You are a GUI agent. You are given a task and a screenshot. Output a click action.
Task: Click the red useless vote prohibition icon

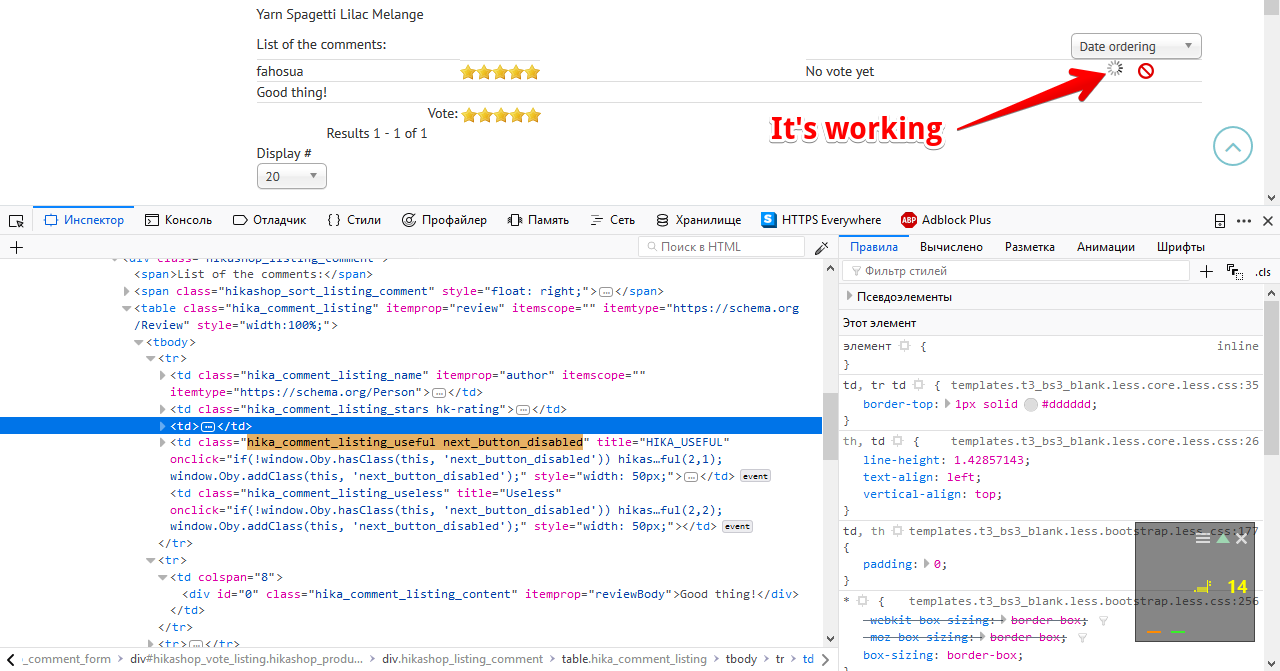pyautogui.click(x=1146, y=71)
